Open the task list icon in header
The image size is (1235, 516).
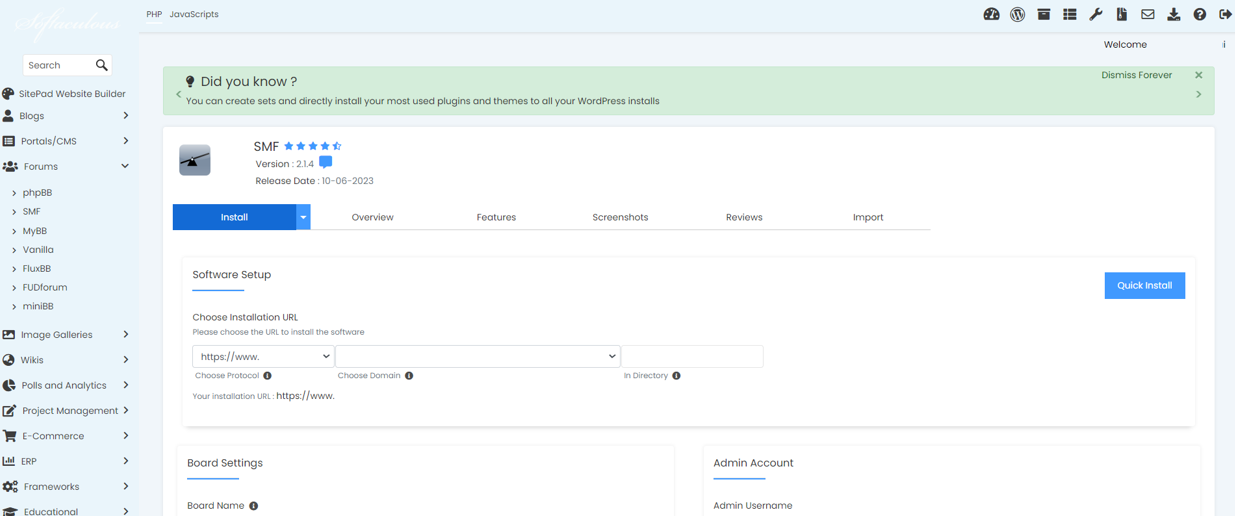click(1069, 14)
